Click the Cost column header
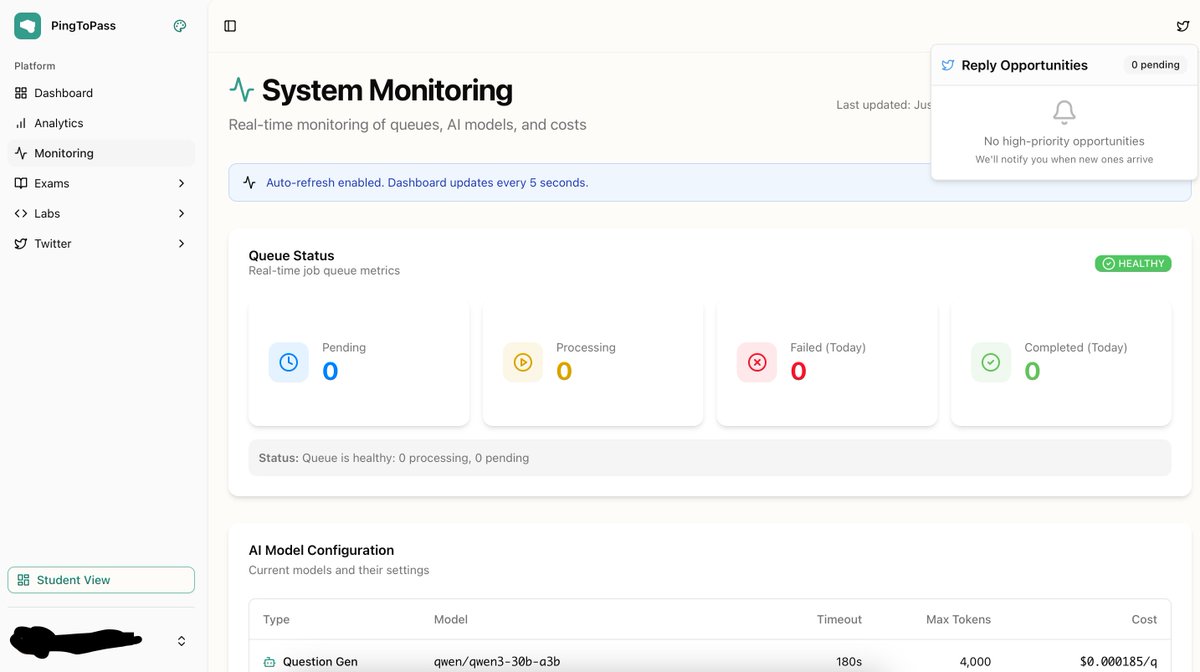1200x672 pixels. (1144, 620)
